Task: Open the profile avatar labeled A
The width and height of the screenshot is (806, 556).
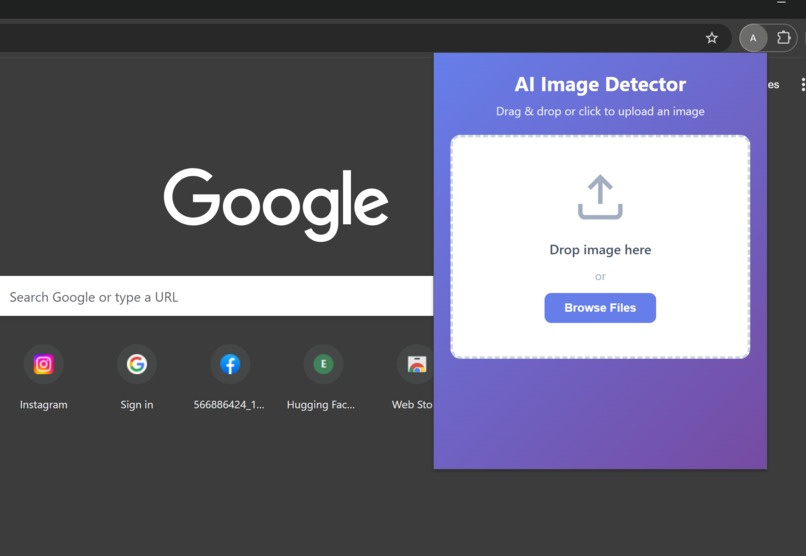Action: pyautogui.click(x=753, y=38)
